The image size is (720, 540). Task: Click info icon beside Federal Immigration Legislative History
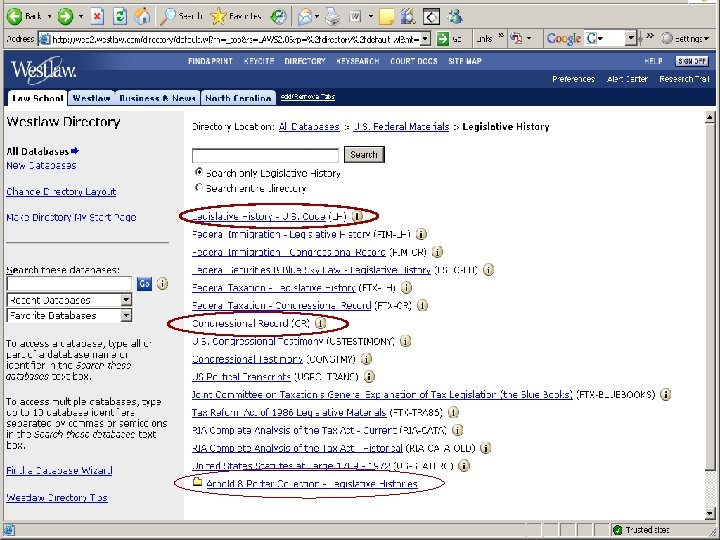[x=421, y=234]
